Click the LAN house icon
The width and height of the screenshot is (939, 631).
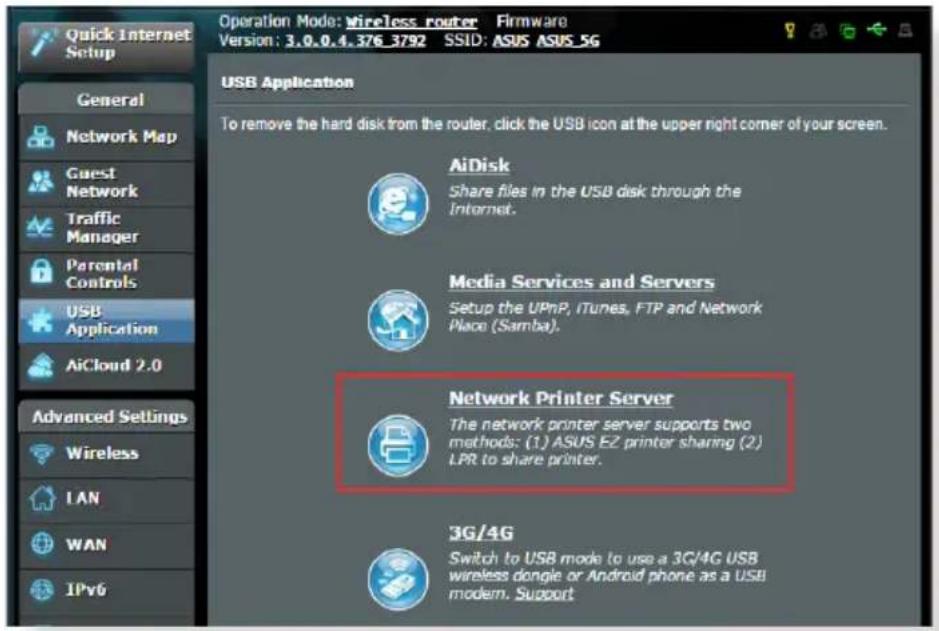point(41,498)
